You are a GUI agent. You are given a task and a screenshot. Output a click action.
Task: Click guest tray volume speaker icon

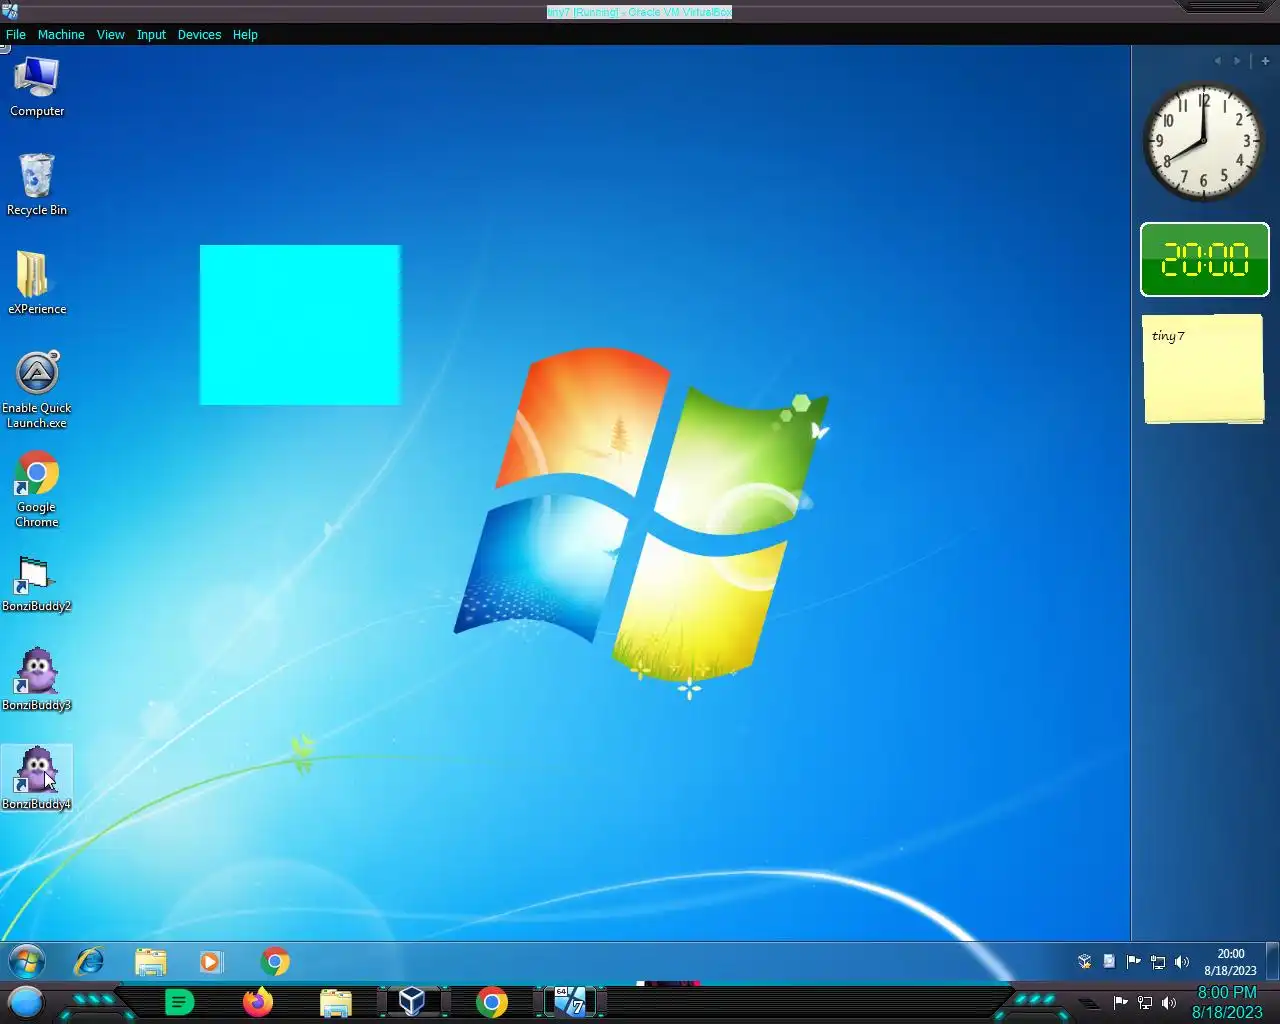[1182, 962]
